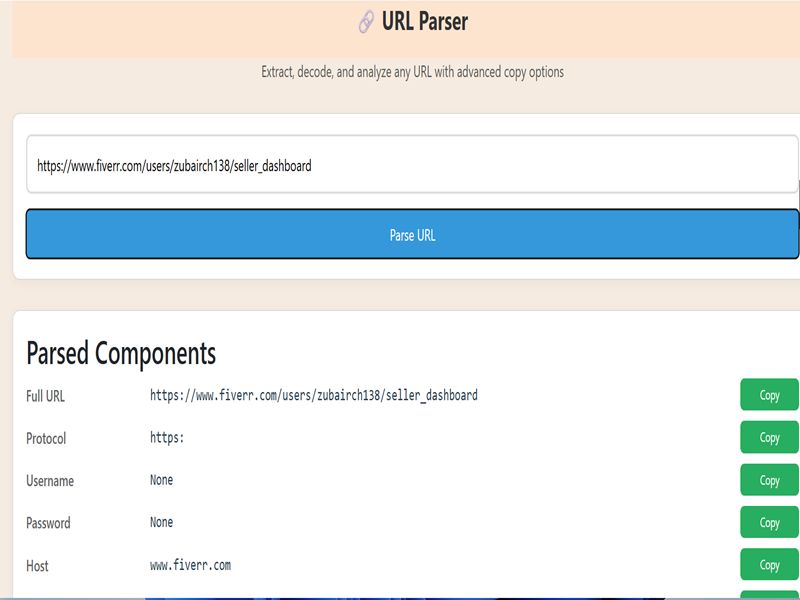800x600 pixels.
Task: Select the parsed Full URL monospace text
Action: [313, 395]
